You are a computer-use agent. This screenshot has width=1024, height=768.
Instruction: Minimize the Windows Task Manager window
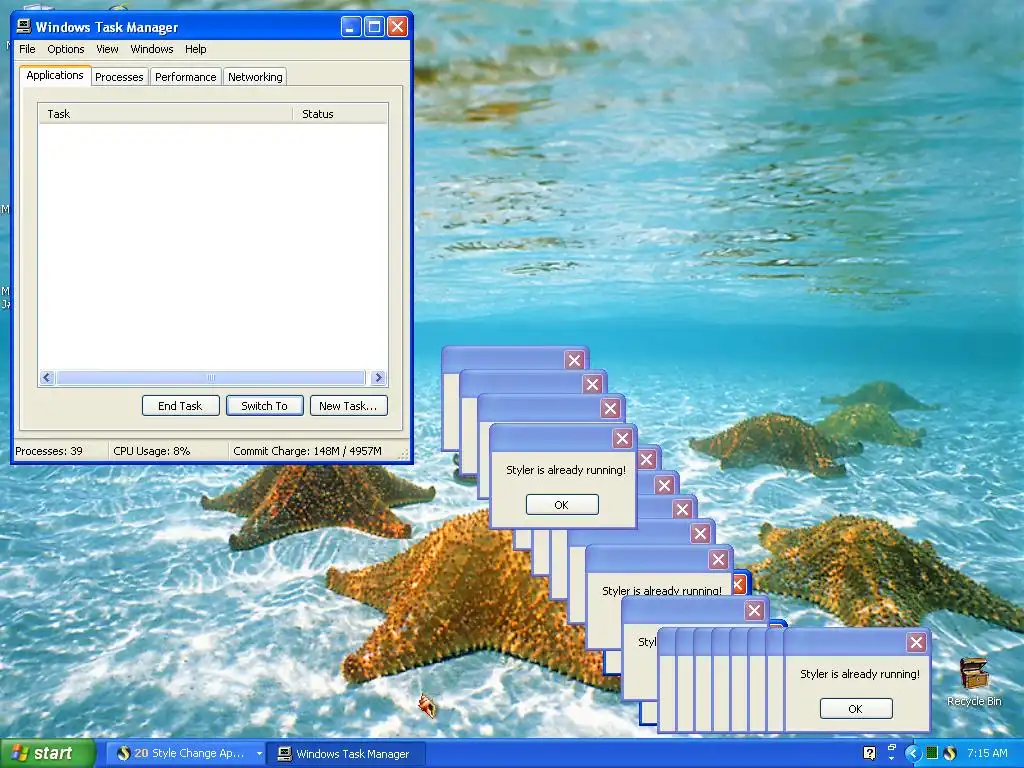351,27
